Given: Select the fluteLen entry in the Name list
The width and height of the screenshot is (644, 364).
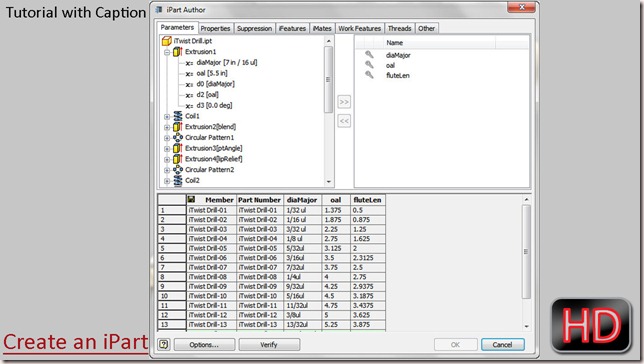Looking at the screenshot, I should (x=398, y=76).
